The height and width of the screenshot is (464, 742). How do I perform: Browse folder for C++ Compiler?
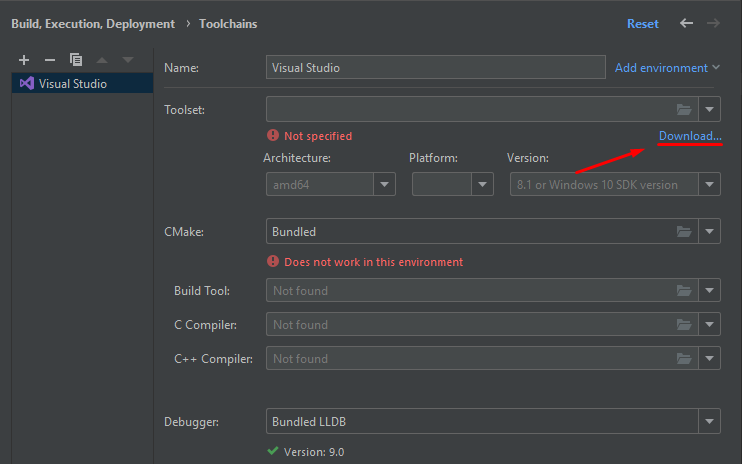(684, 359)
